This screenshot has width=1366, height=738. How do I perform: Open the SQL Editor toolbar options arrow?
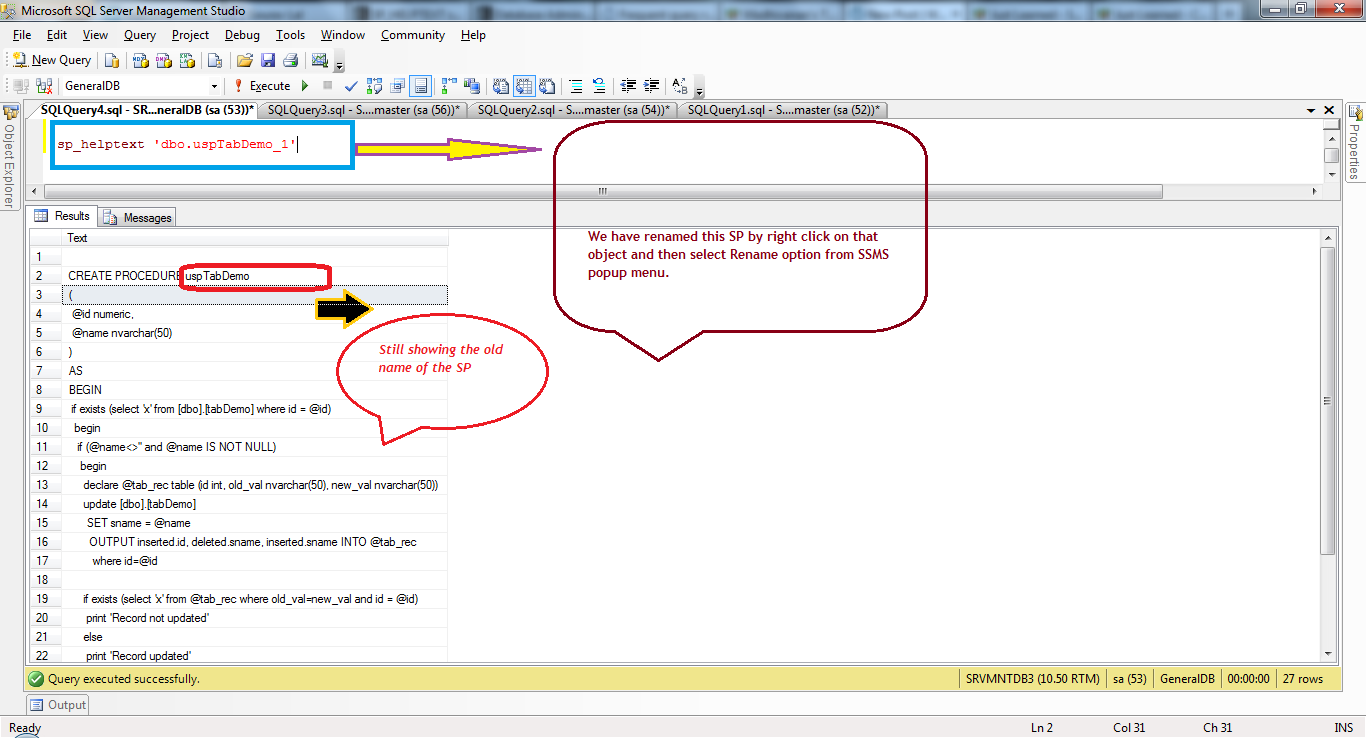pos(699,89)
